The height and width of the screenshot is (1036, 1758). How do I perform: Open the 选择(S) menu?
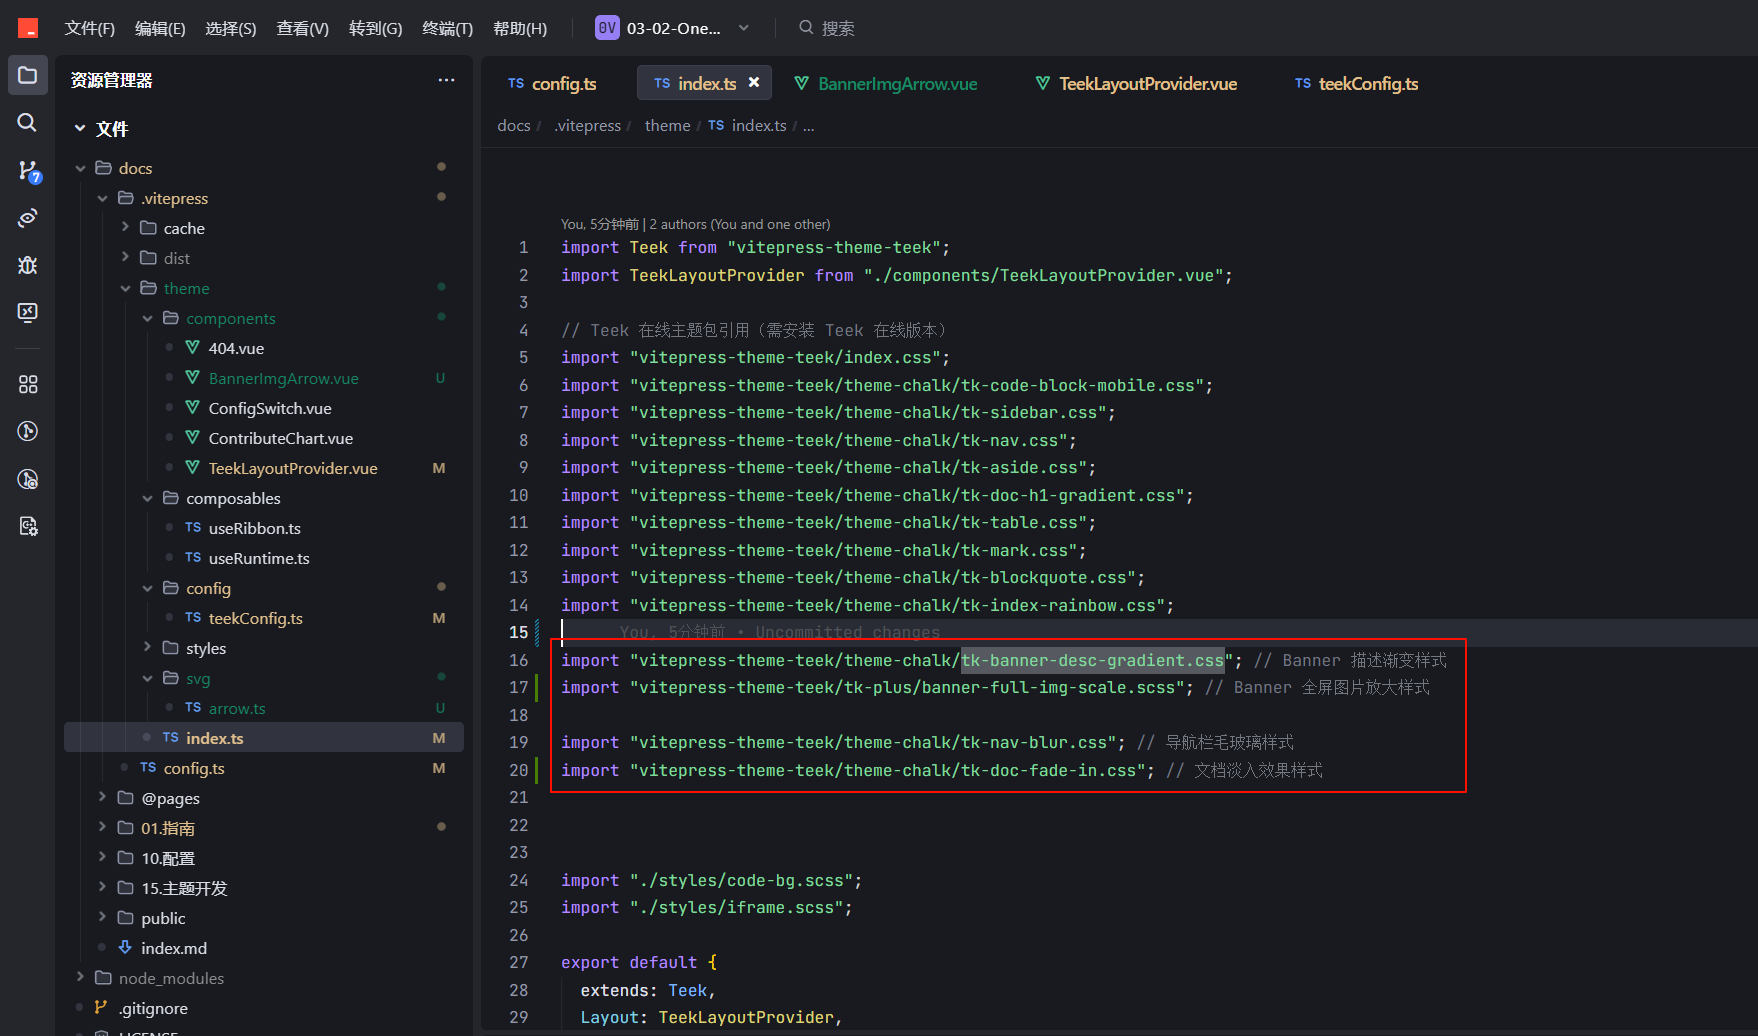[x=231, y=28]
